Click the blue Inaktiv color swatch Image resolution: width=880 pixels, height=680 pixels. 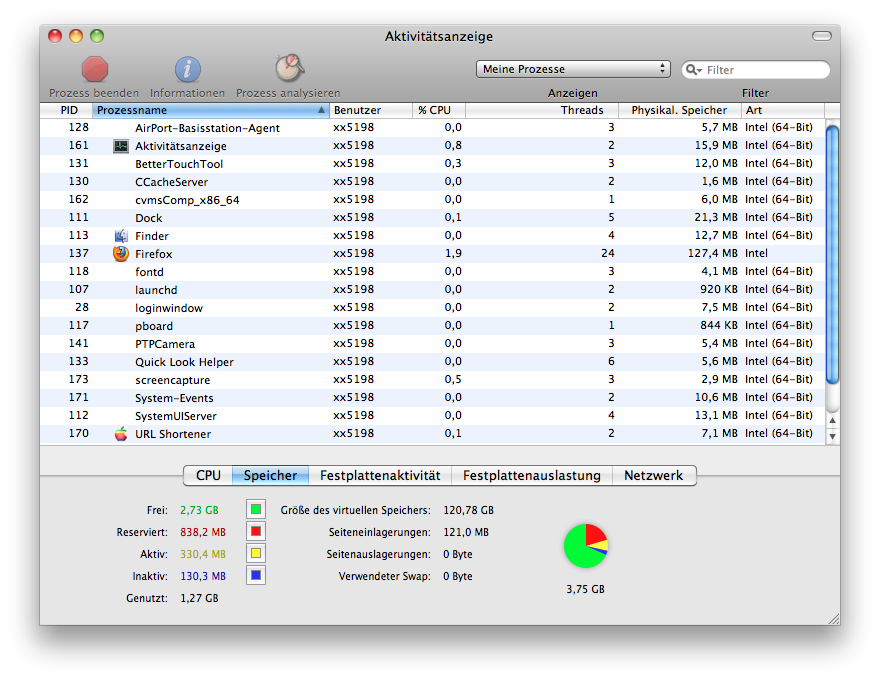pos(256,576)
